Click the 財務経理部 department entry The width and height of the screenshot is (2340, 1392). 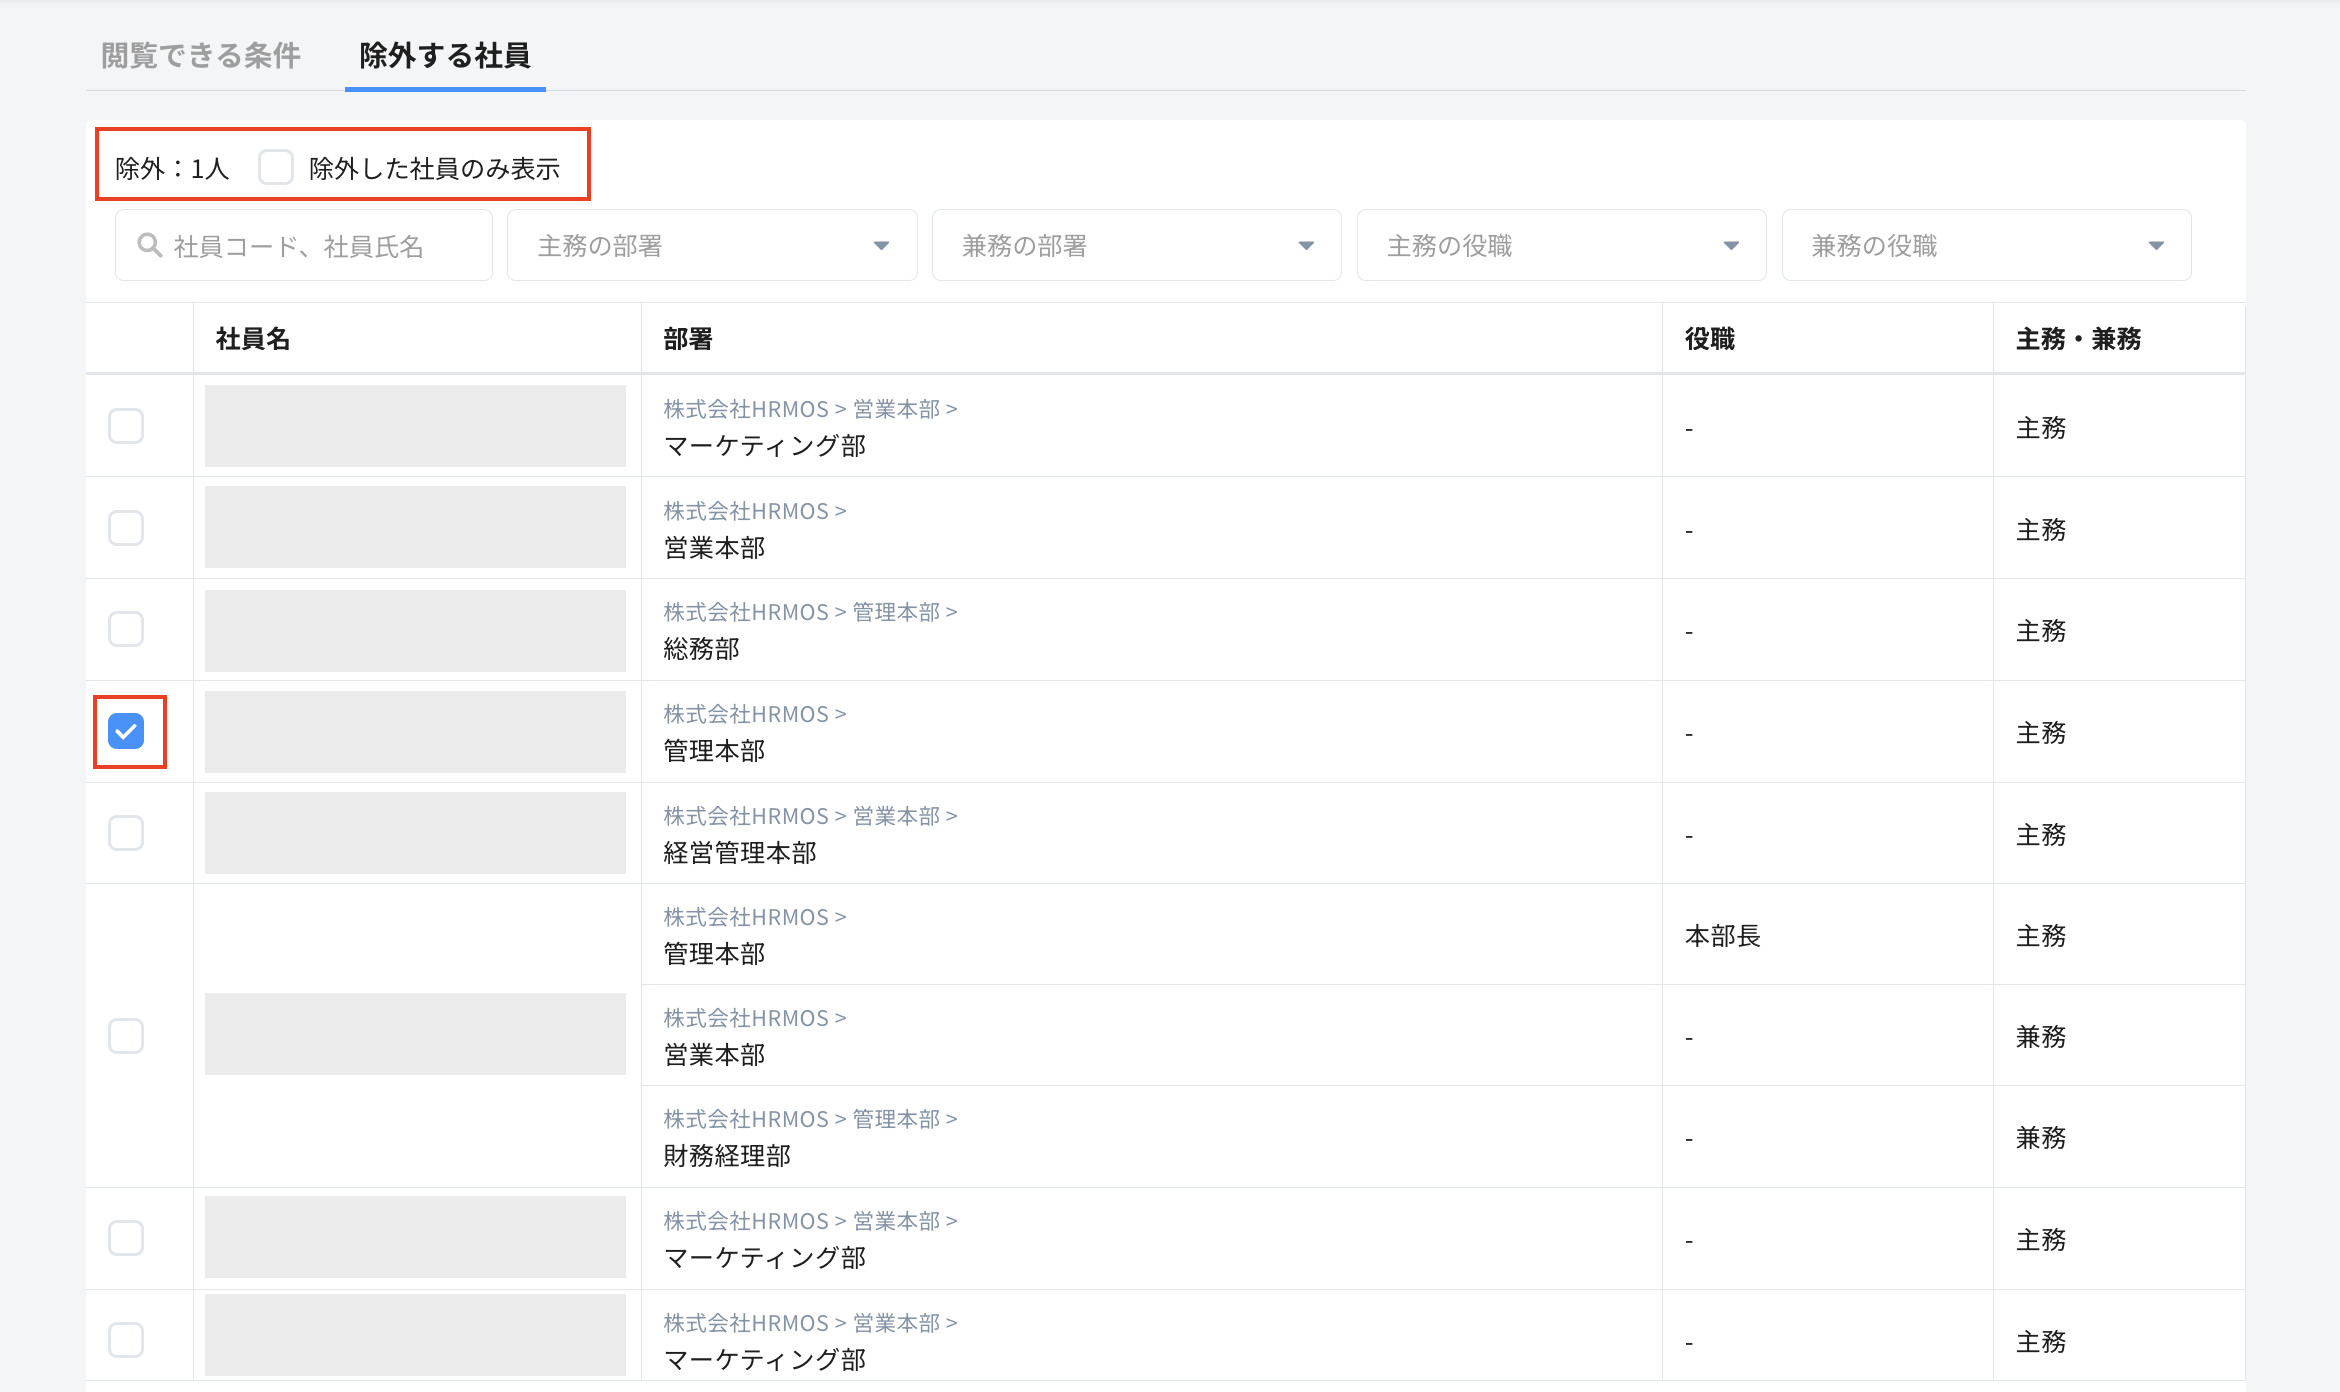[x=727, y=1156]
